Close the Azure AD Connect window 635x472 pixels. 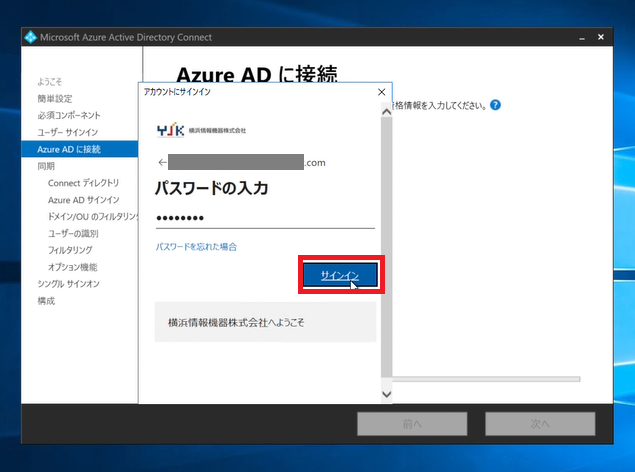pos(601,37)
